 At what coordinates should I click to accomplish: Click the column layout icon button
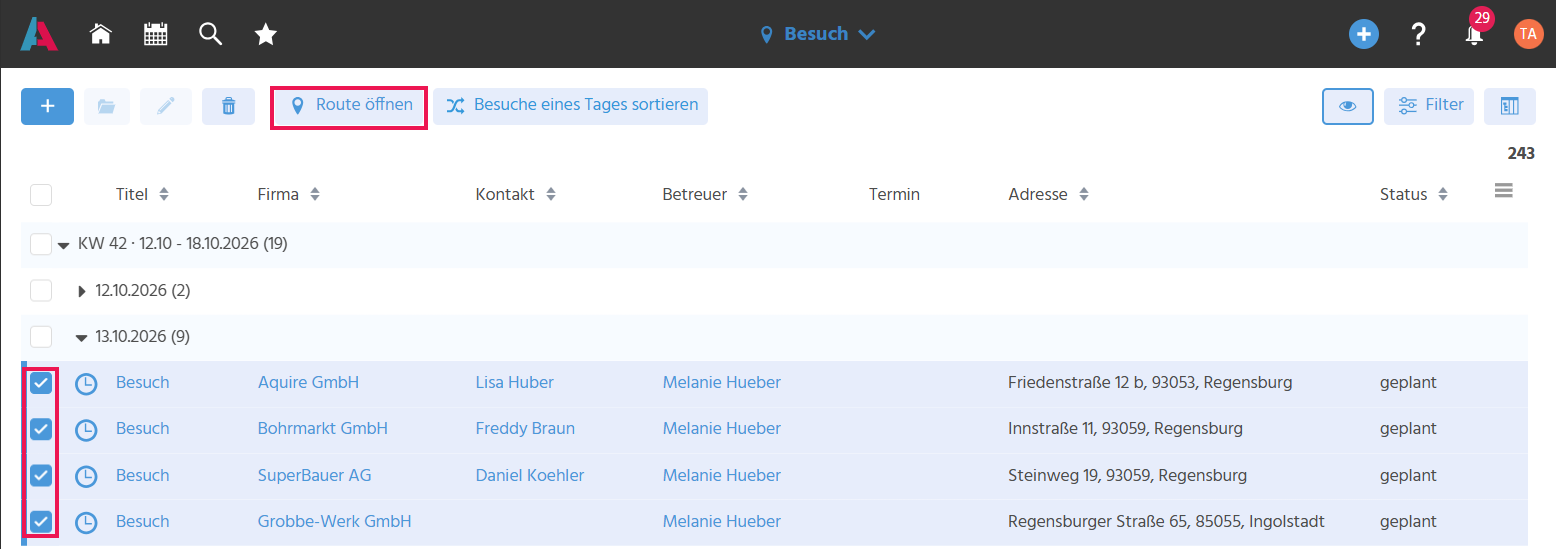[1510, 106]
